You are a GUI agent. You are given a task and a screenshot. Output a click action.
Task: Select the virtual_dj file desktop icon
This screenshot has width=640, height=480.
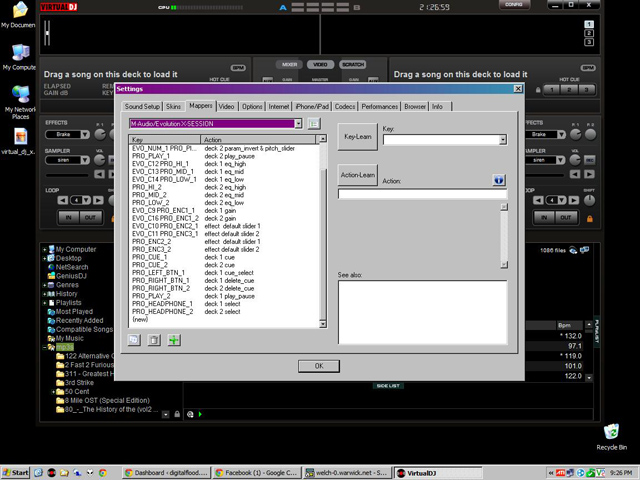19,141
